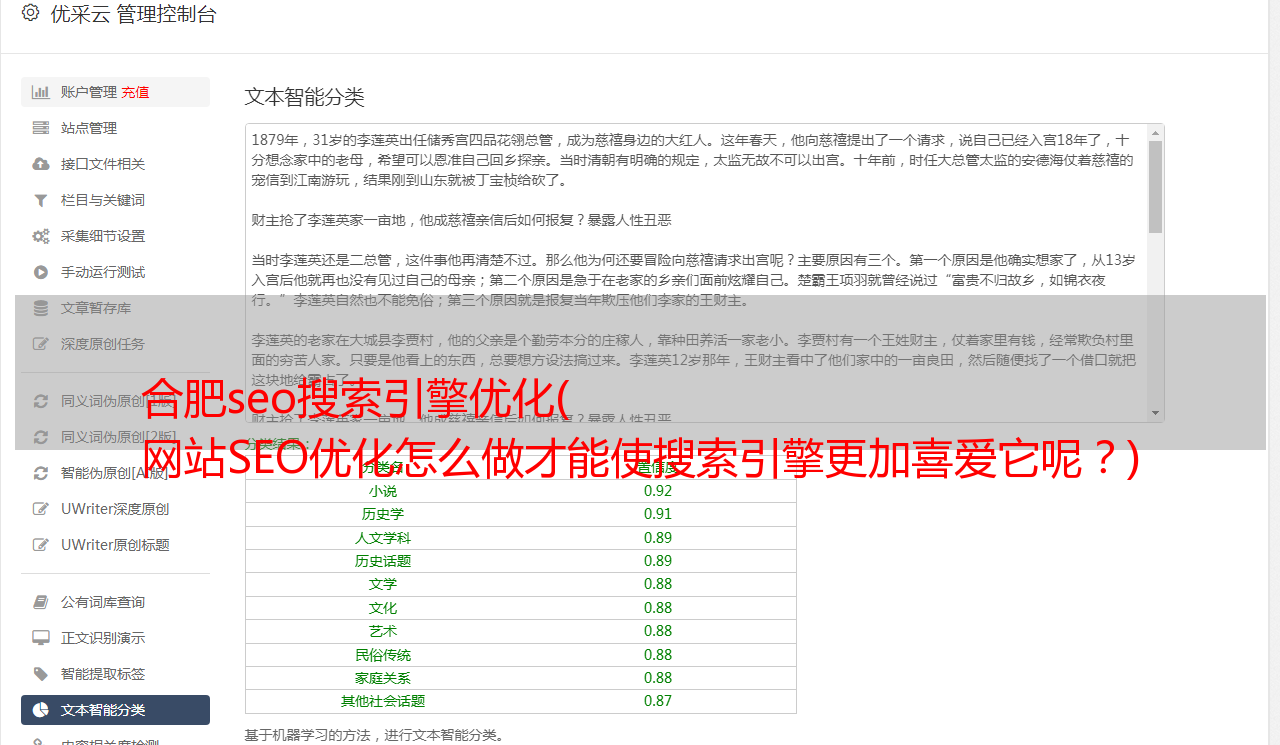Click the gear icon beside 优采云 管理控制台
1280x745 pixels.
(x=30, y=13)
